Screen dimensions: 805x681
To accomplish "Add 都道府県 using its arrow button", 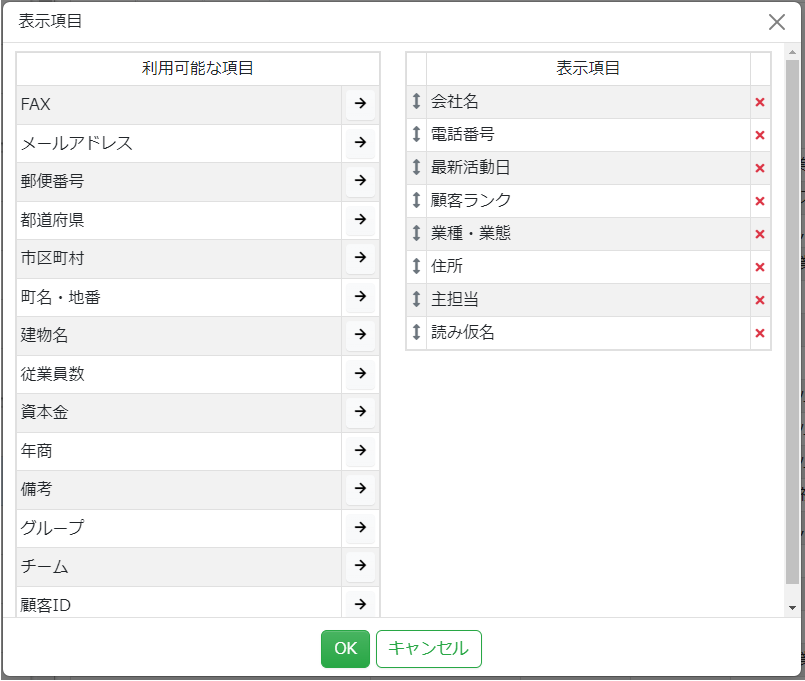I will (360, 219).
